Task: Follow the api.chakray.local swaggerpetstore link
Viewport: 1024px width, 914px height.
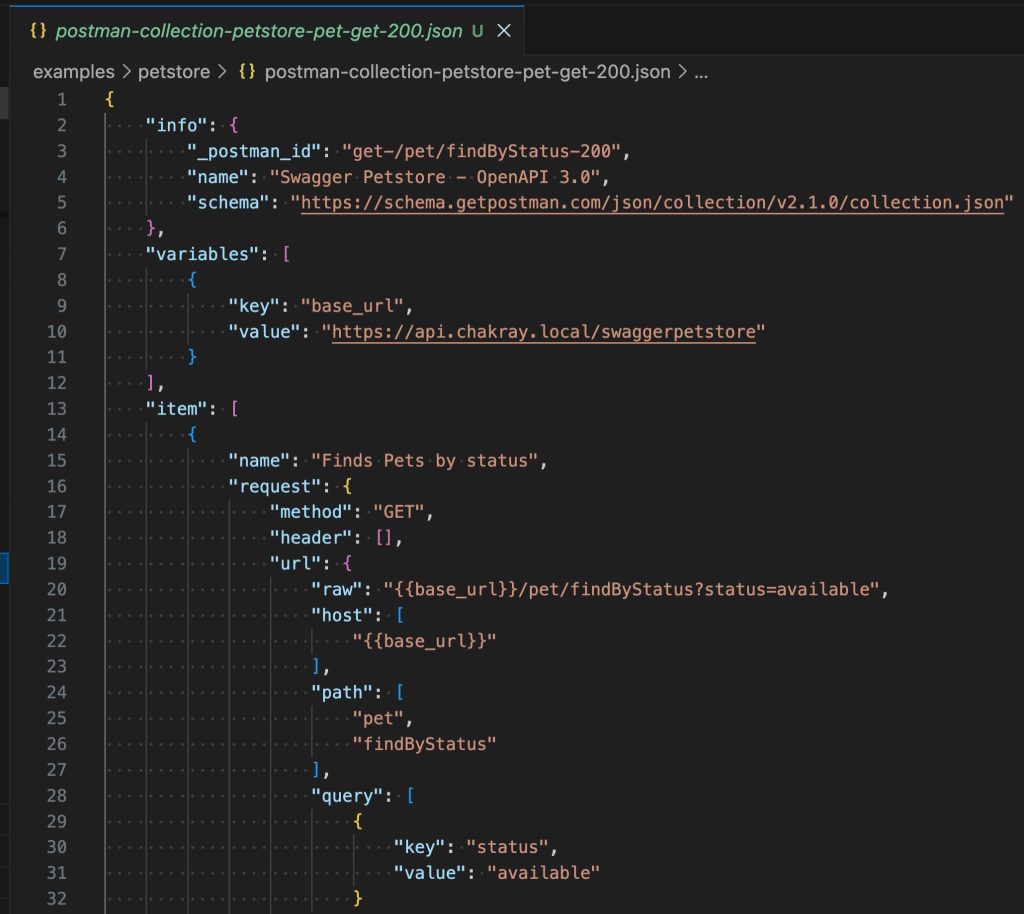Action: pyautogui.click(x=543, y=332)
